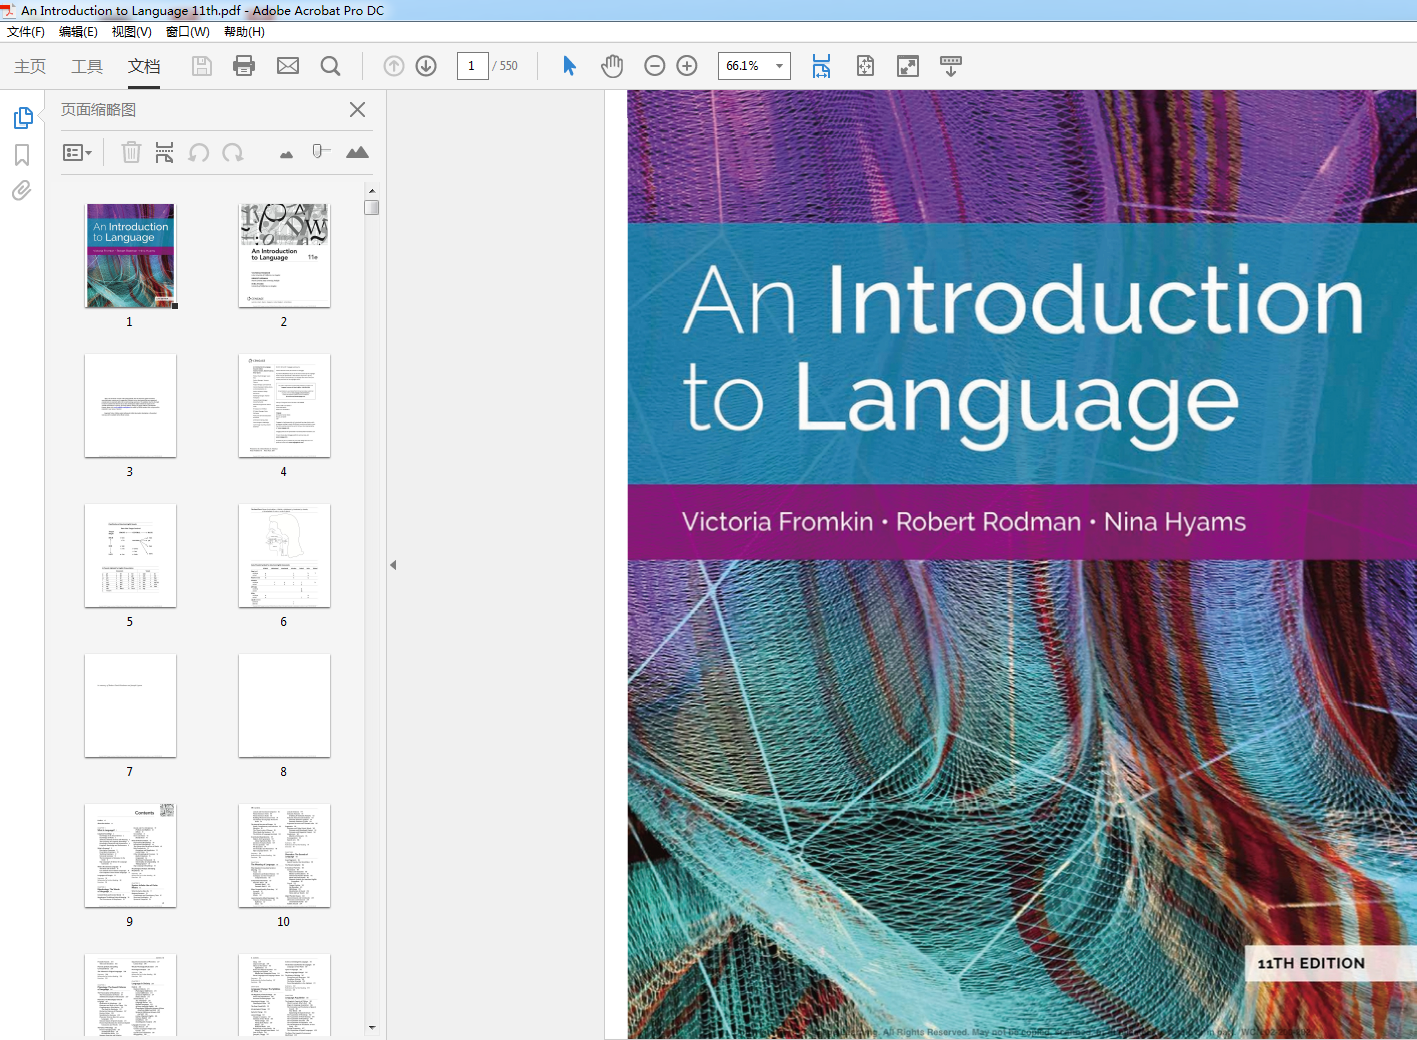
Task: Click insert pages icon in thumbnails panel
Action: 164,152
